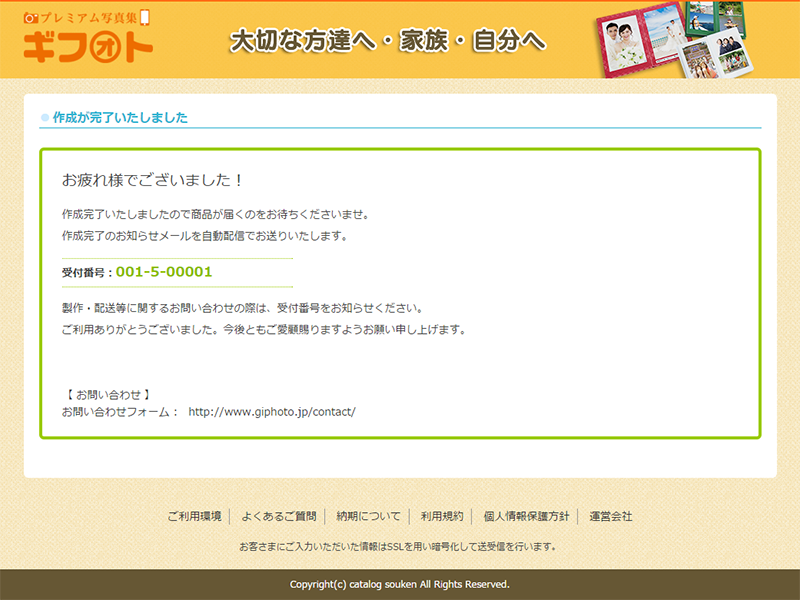Click the line 商品が届くのをお待ちくださいませ
800x600 pixels.
(x=215, y=214)
